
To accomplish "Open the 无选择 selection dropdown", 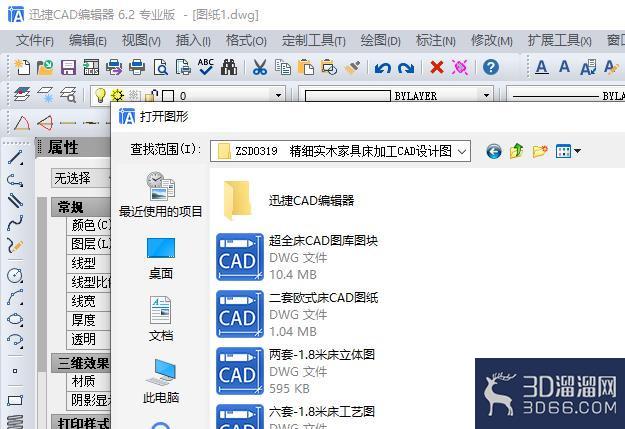I will 81,178.
